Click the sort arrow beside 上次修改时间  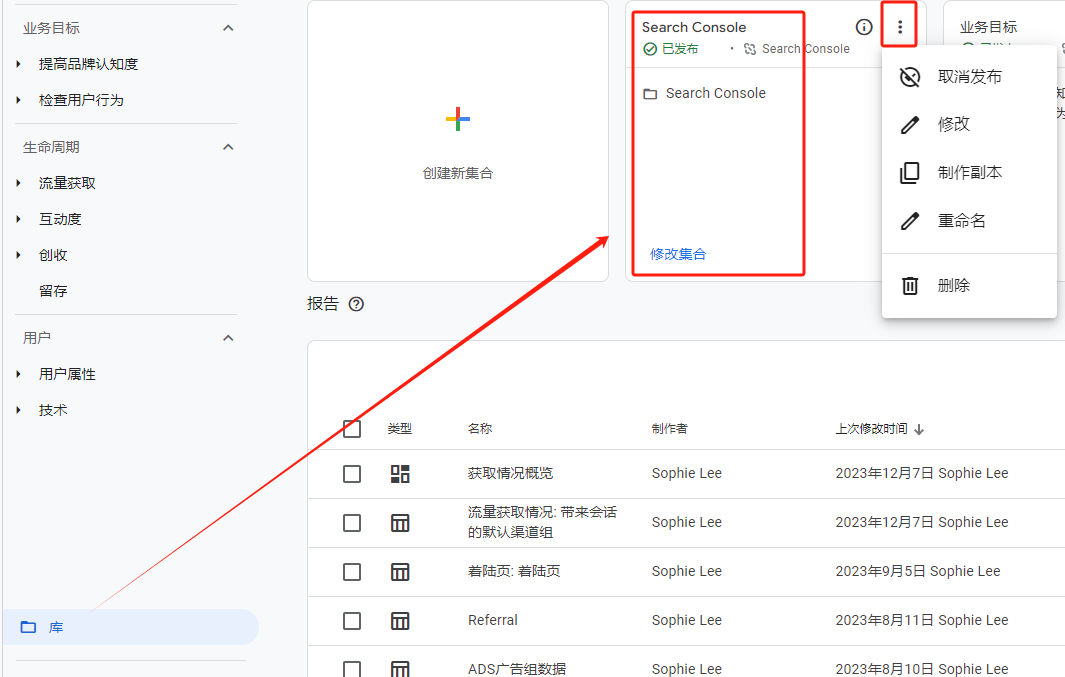tap(919, 429)
